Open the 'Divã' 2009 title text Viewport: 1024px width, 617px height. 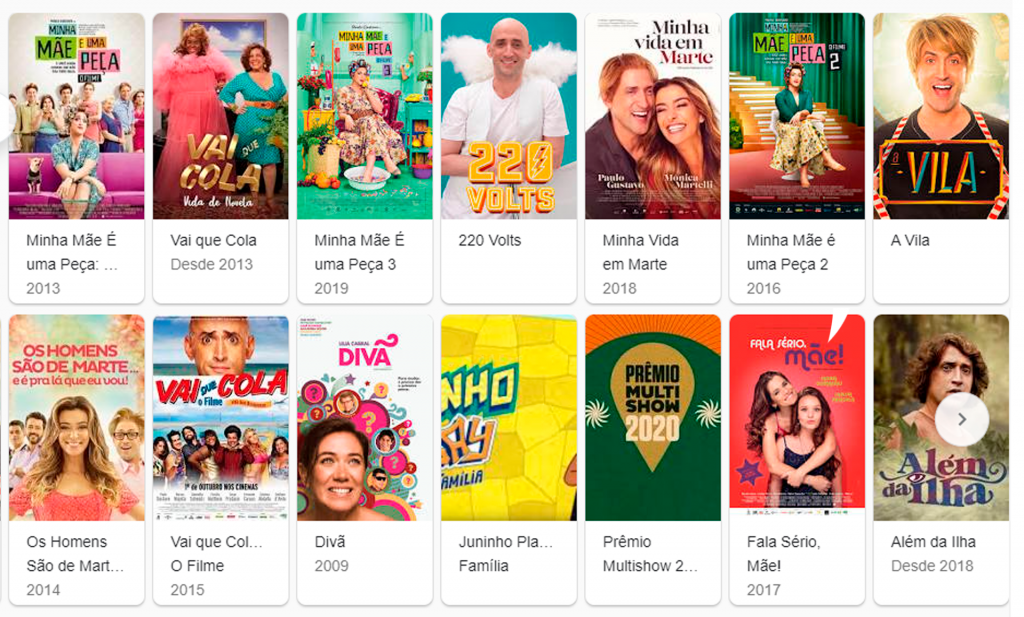pyautogui.click(x=330, y=542)
